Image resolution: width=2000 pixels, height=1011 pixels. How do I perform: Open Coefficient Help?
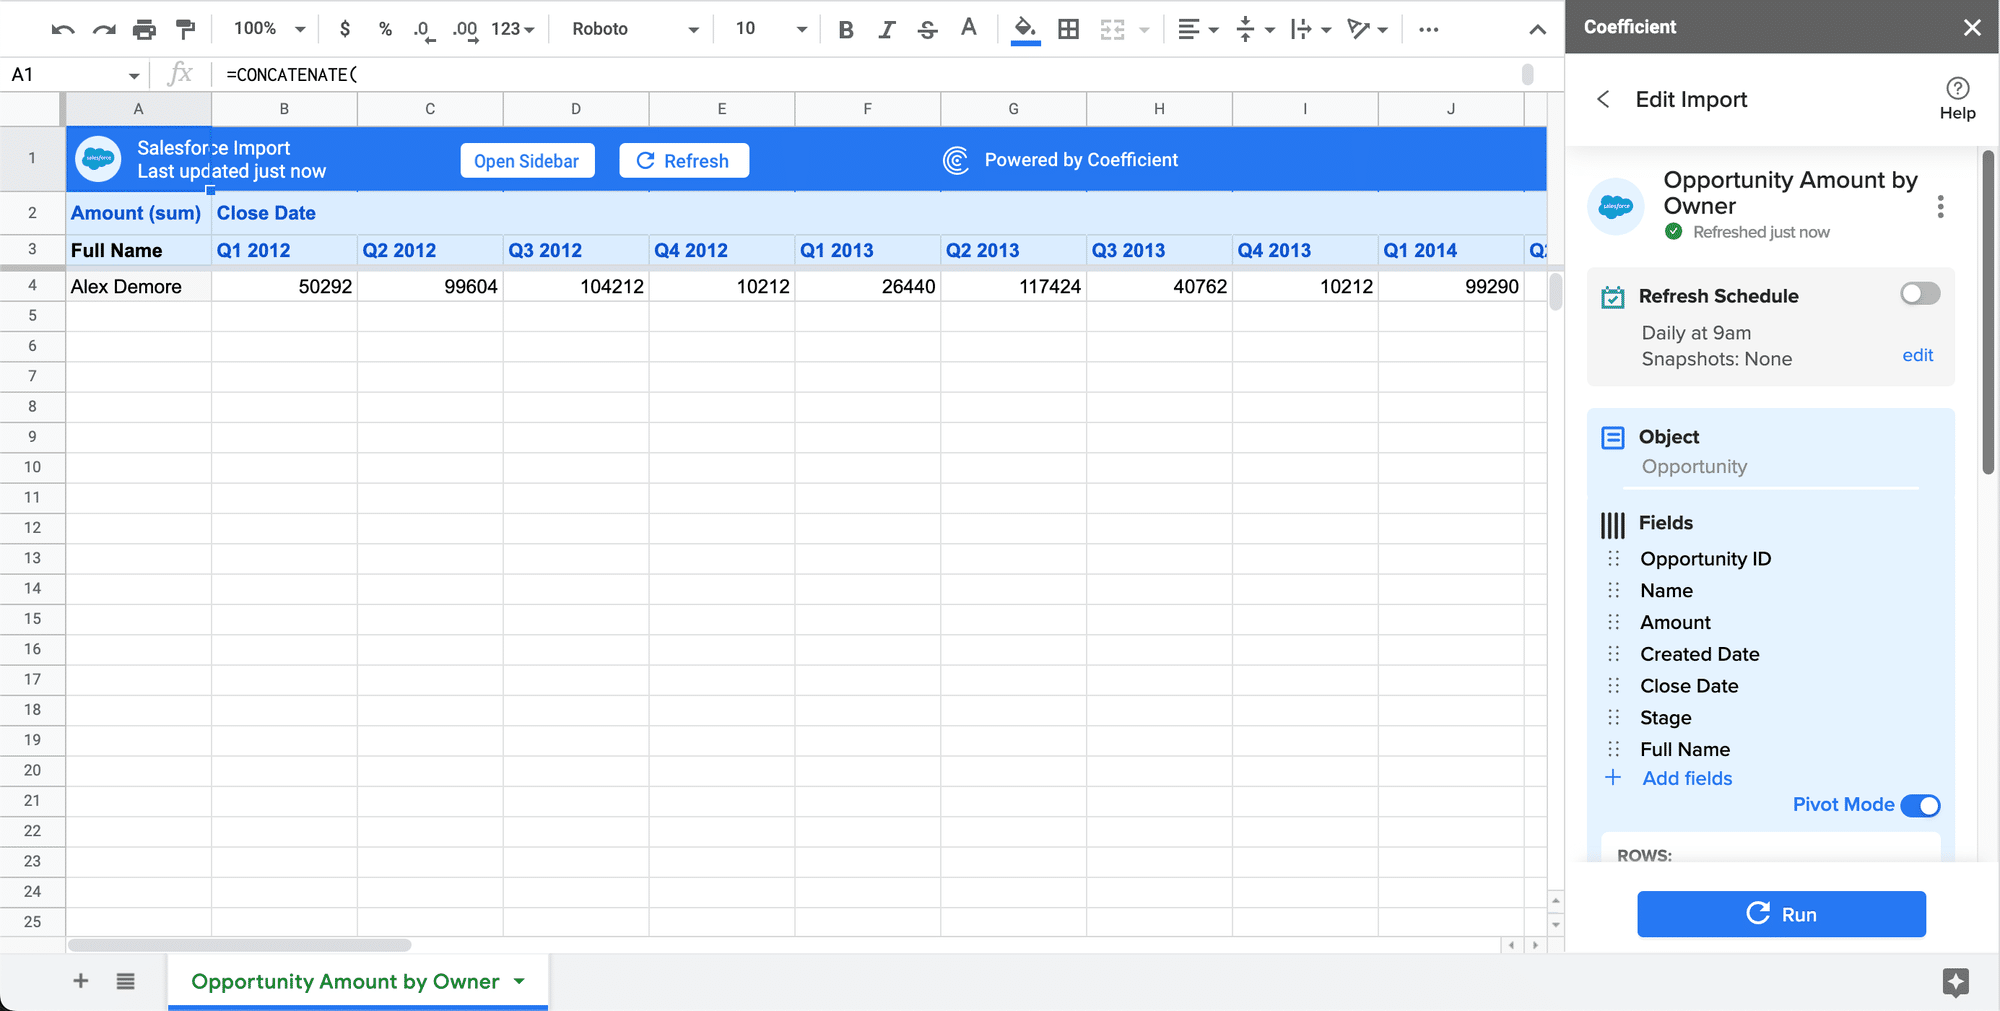click(x=1957, y=98)
